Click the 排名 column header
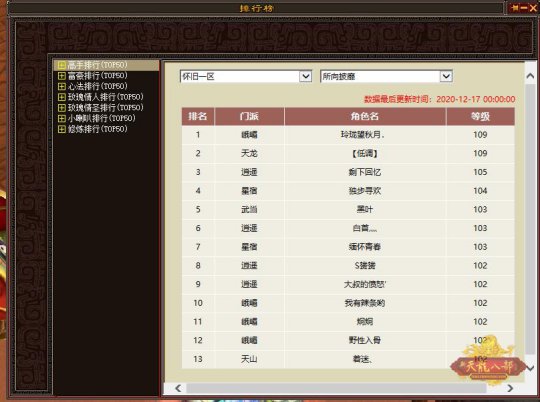Screen dimensions: 540x402 pos(198,116)
